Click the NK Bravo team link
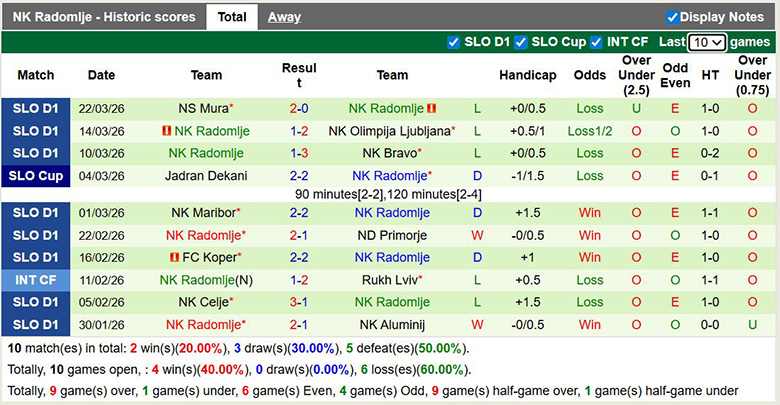The image size is (780, 405). pos(388,153)
